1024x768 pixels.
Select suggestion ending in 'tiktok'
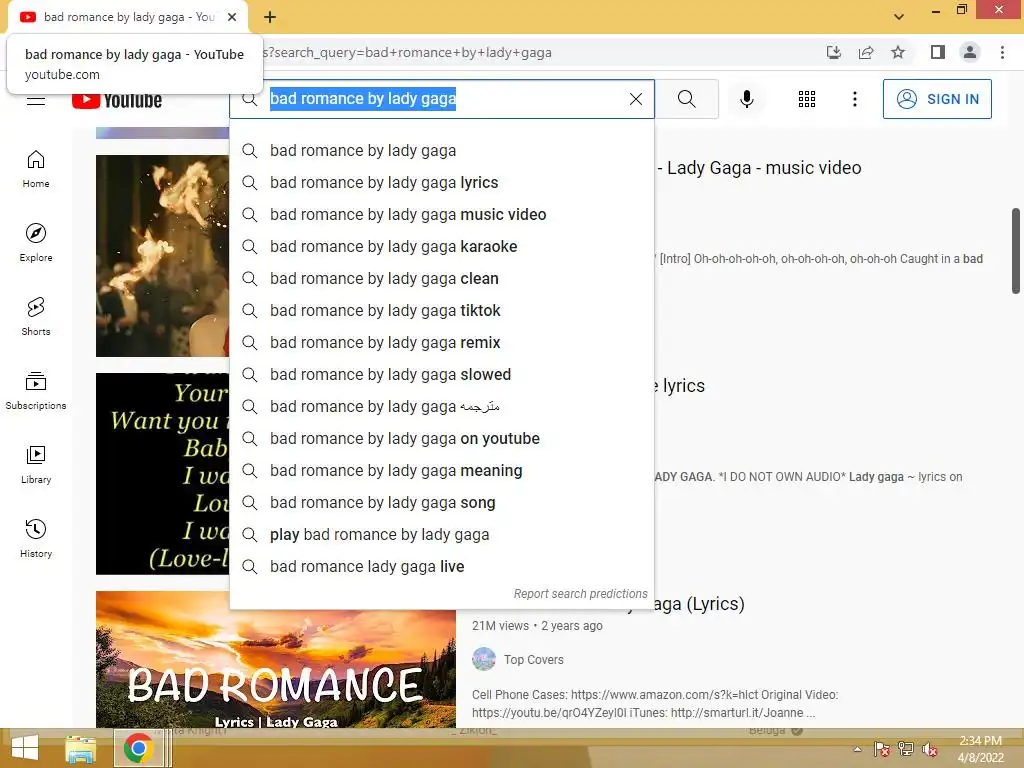pos(441,310)
